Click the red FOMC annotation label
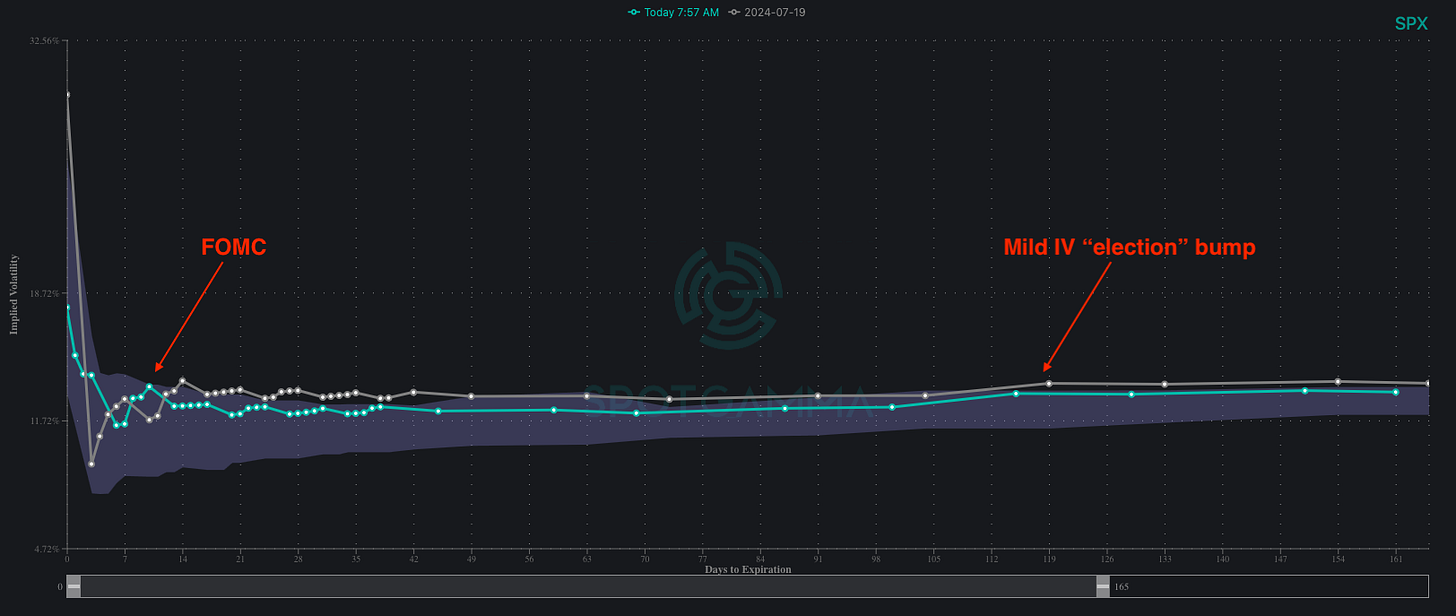 [234, 247]
